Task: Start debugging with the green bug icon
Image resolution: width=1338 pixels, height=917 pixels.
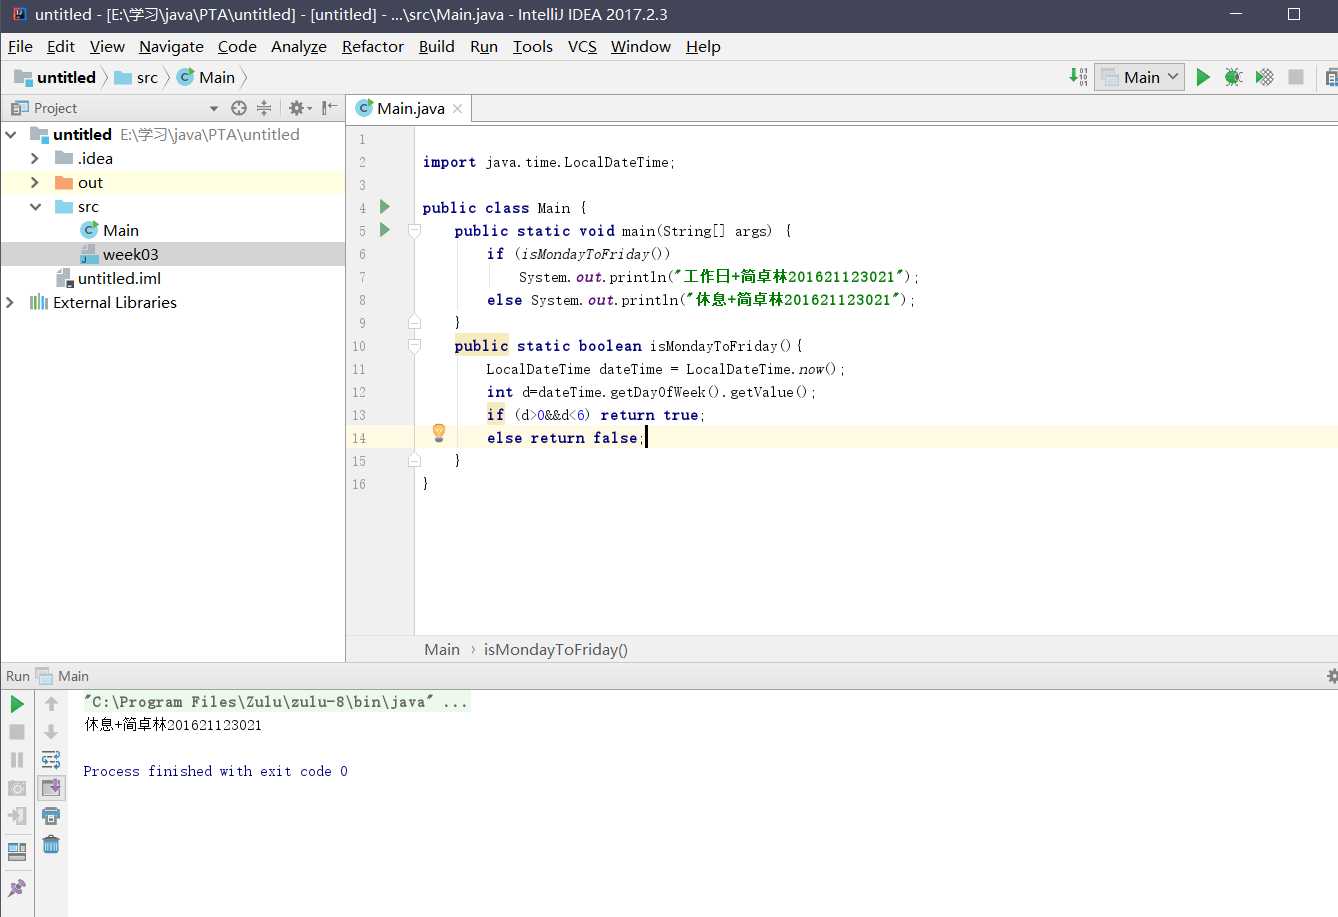Action: (x=1233, y=77)
